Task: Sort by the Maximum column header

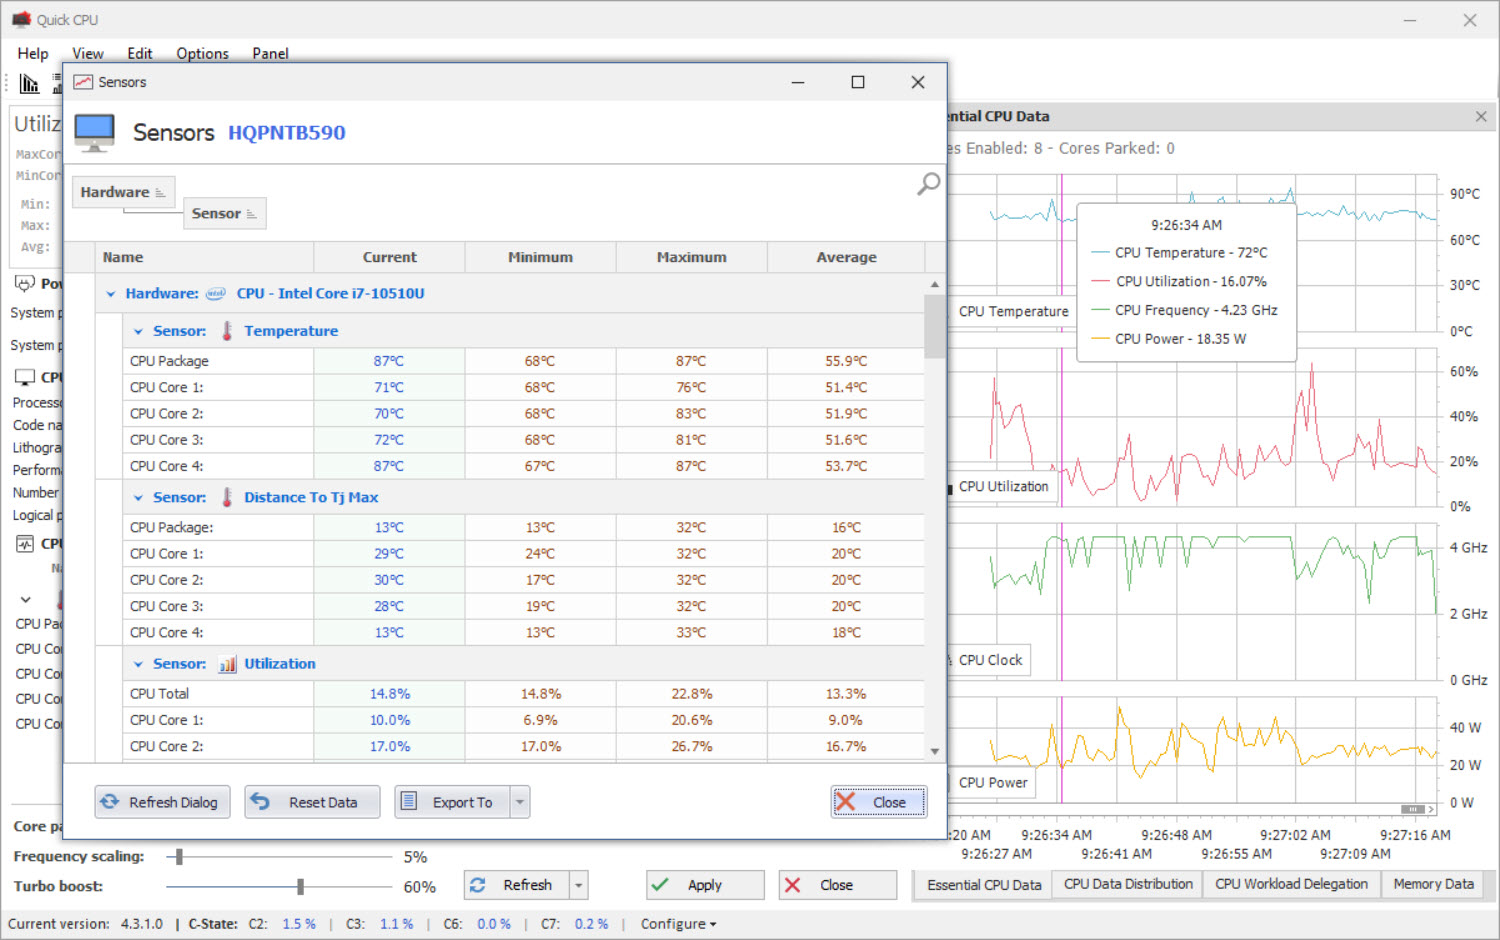Action: pyautogui.click(x=691, y=257)
